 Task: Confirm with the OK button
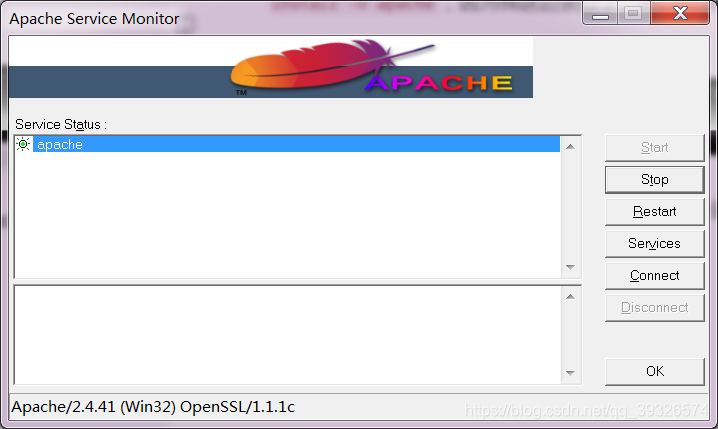coord(654,371)
